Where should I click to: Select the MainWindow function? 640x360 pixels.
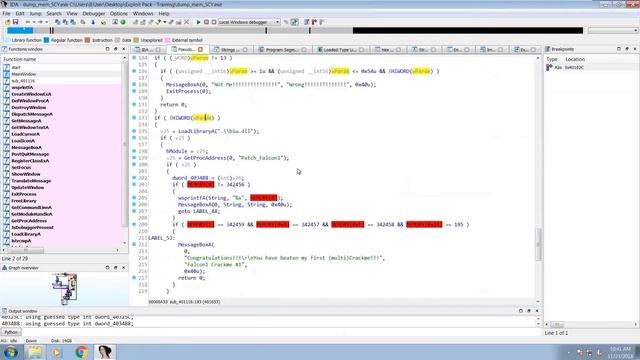(x=24, y=74)
